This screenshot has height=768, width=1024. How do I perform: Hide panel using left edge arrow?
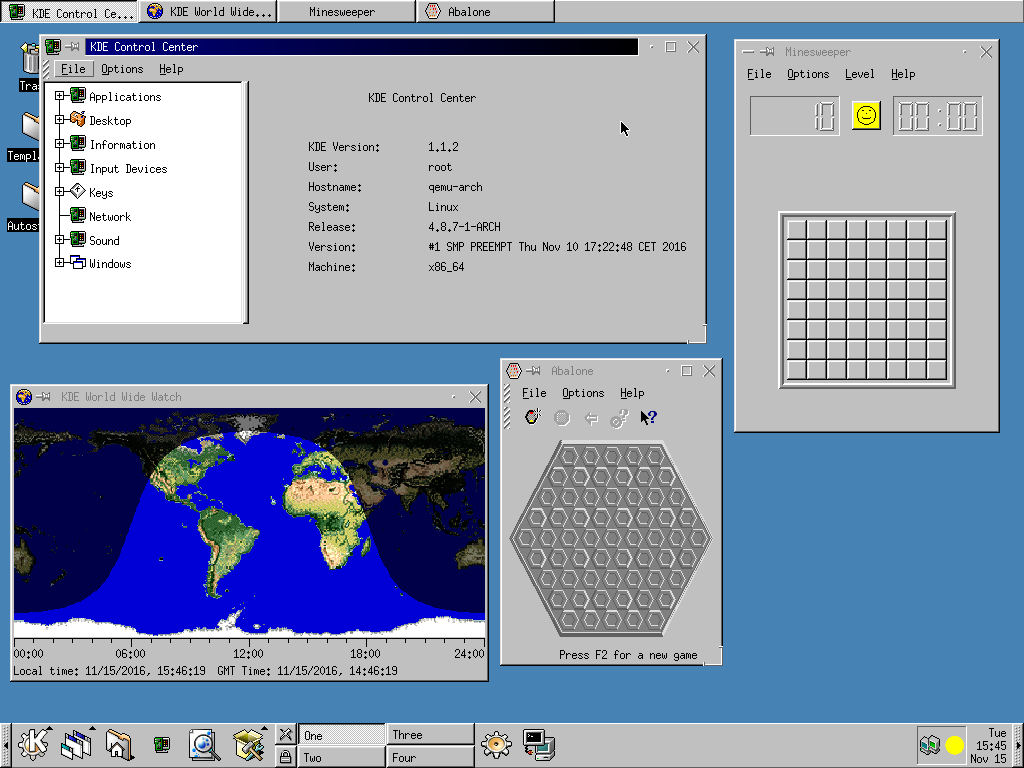tap(5, 744)
